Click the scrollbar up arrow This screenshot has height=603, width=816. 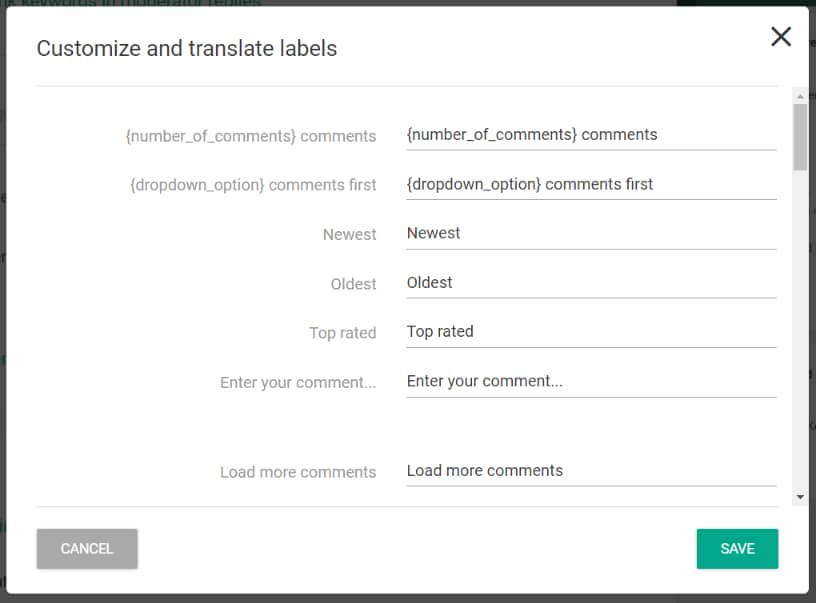coord(800,96)
